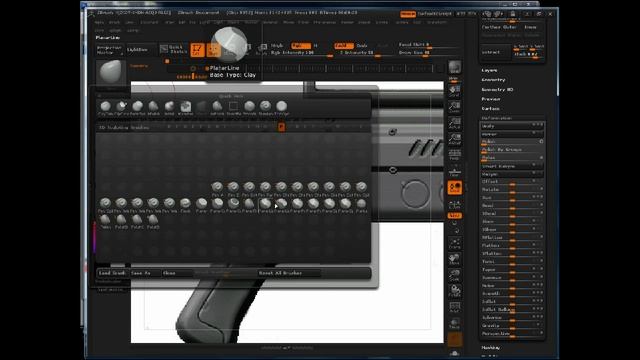This screenshot has width=640, height=360.
Task: Select the Move icon on right shelf
Action: coord(454,260)
